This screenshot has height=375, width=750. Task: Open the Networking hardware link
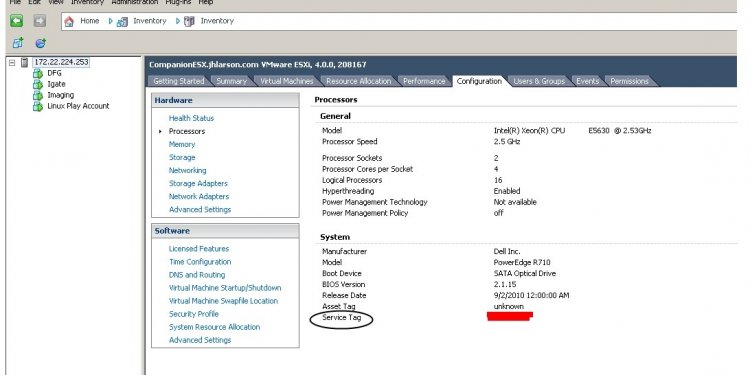[188, 170]
